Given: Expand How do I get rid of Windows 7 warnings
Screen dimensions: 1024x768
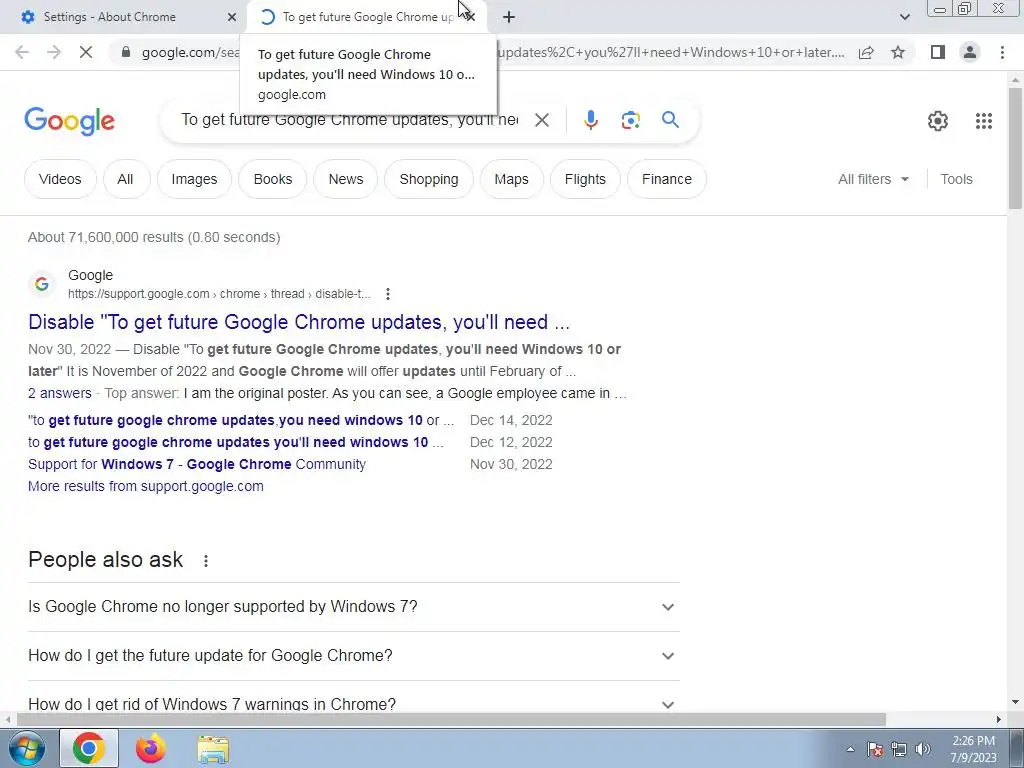Looking at the screenshot, I should pos(354,704).
